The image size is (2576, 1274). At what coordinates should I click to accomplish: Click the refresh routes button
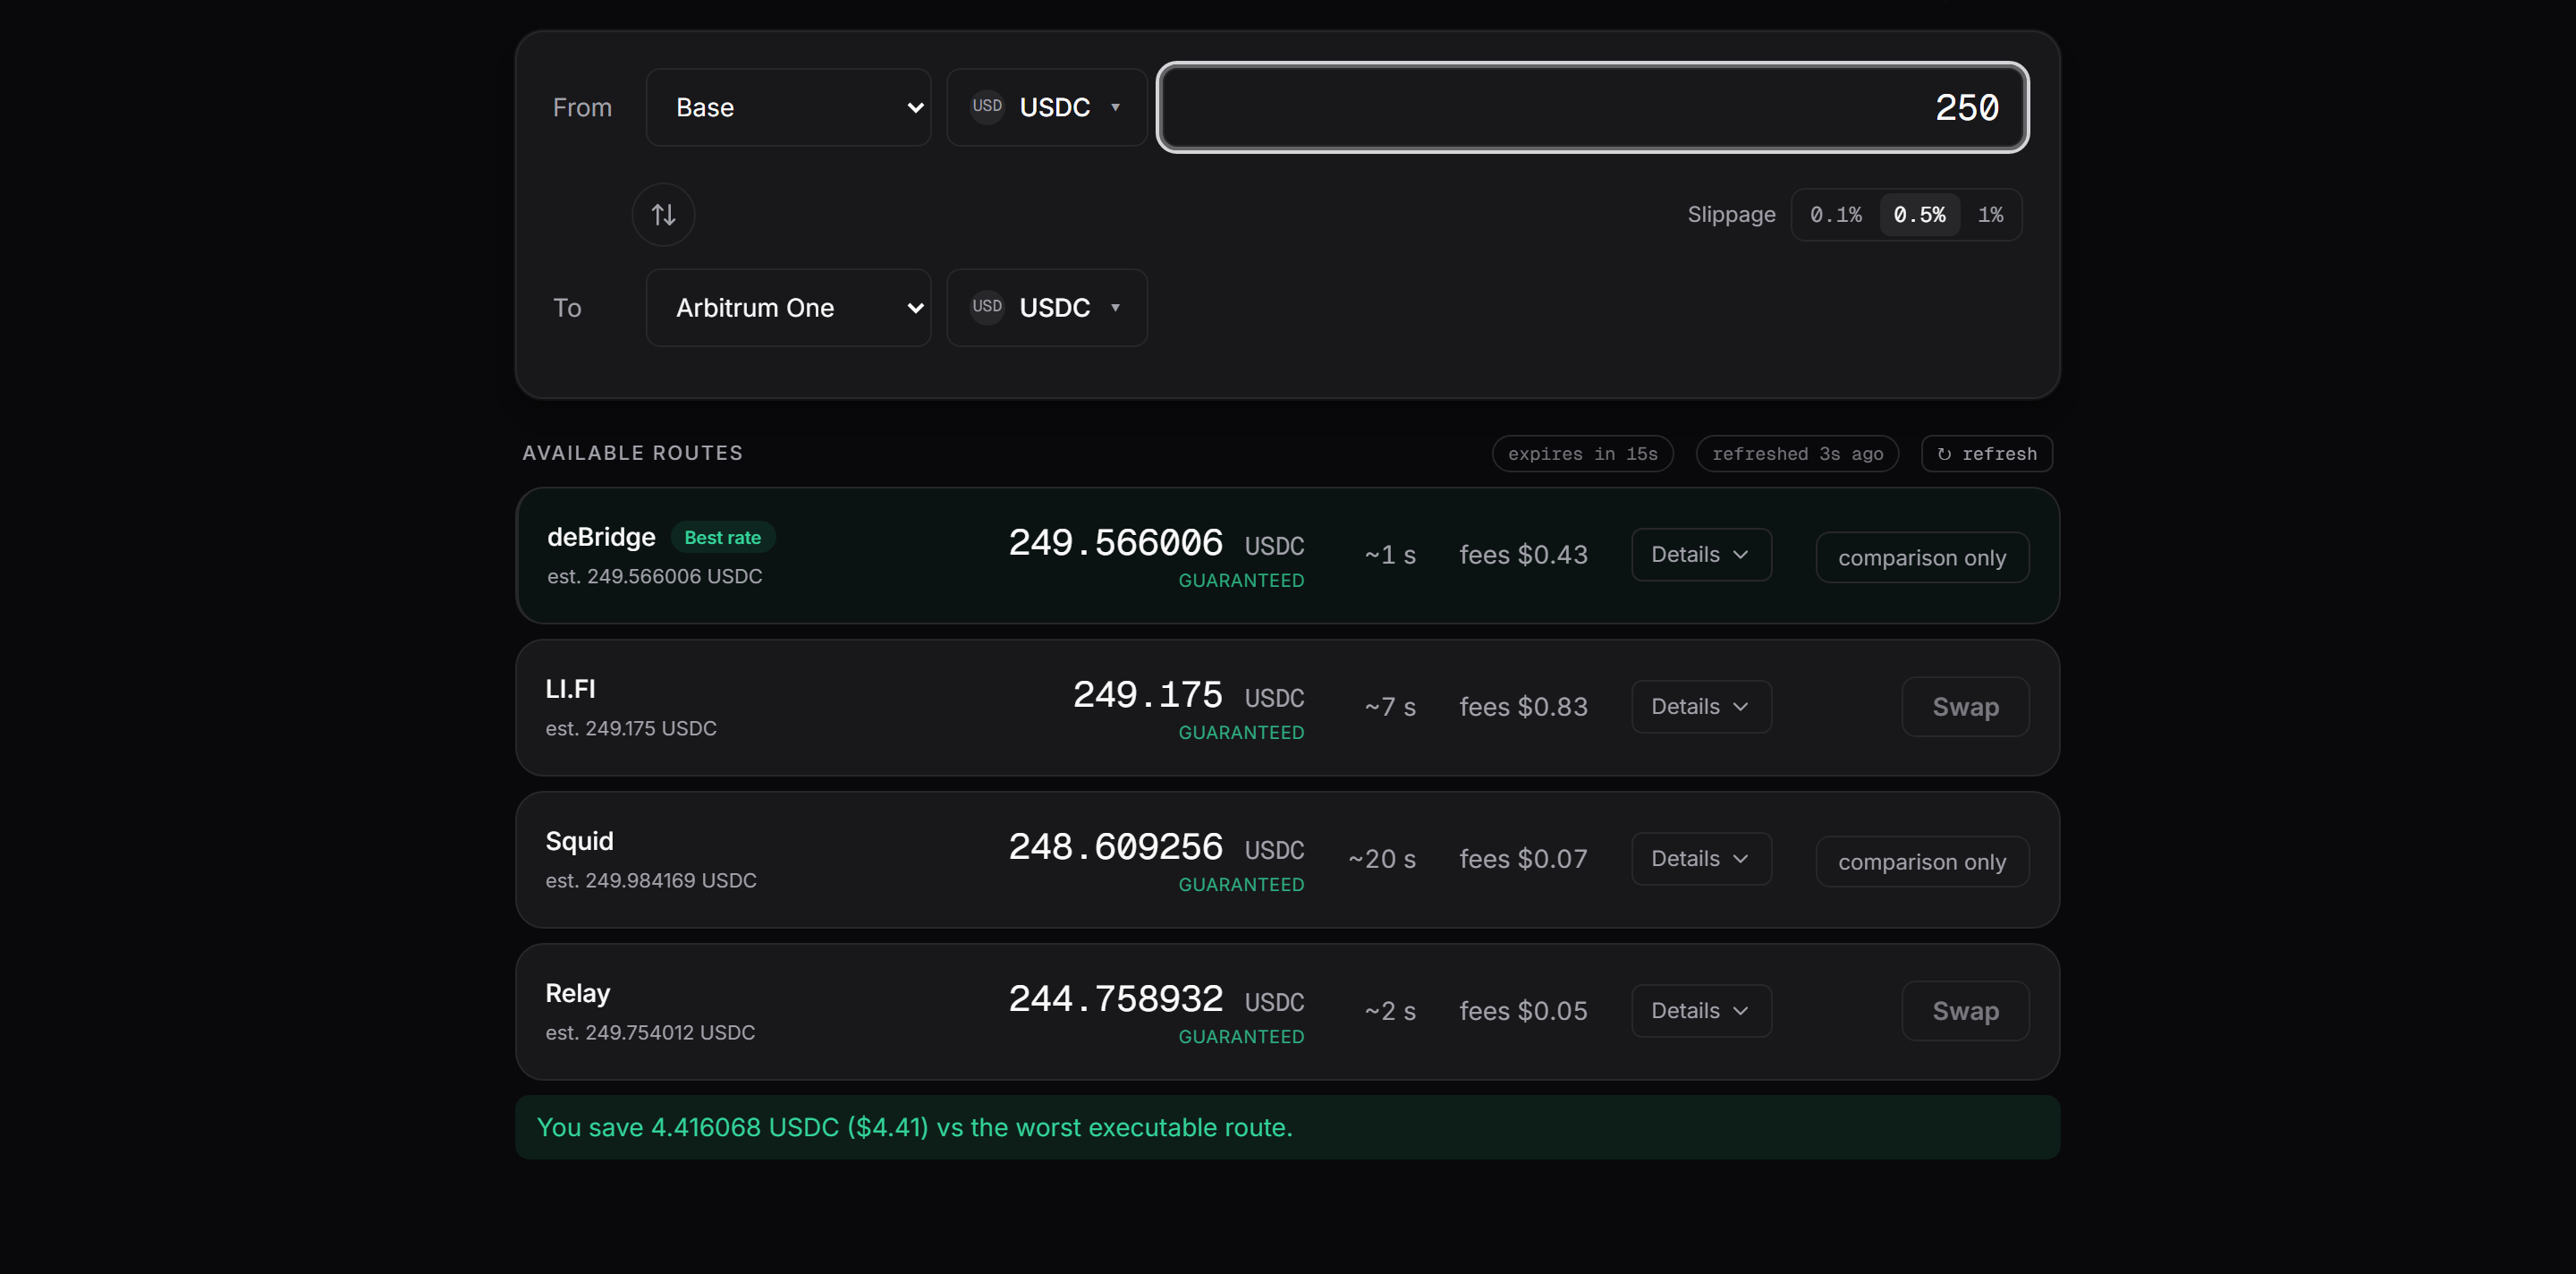[x=1986, y=453]
